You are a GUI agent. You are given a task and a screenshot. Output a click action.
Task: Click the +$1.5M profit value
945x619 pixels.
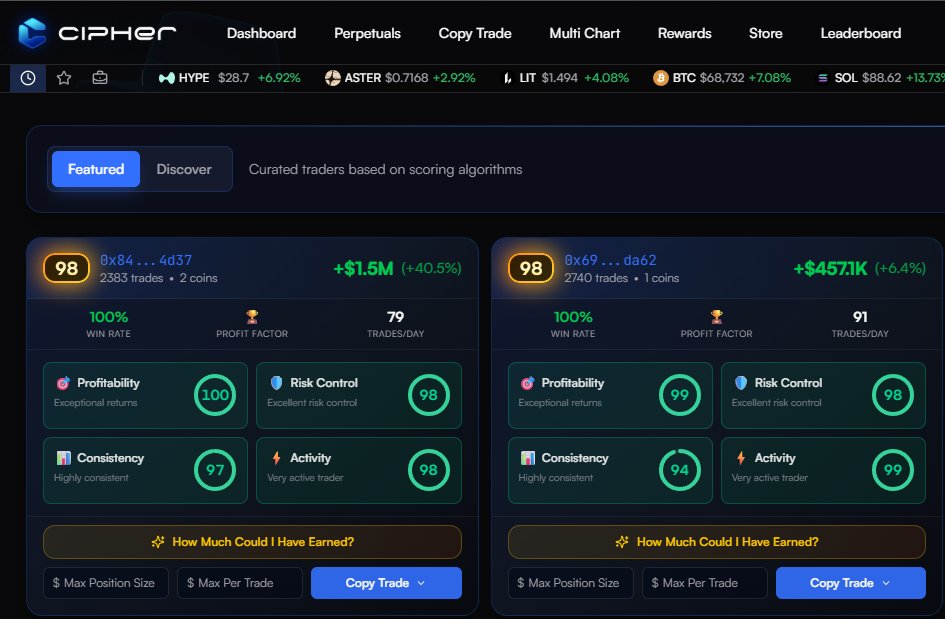(363, 268)
